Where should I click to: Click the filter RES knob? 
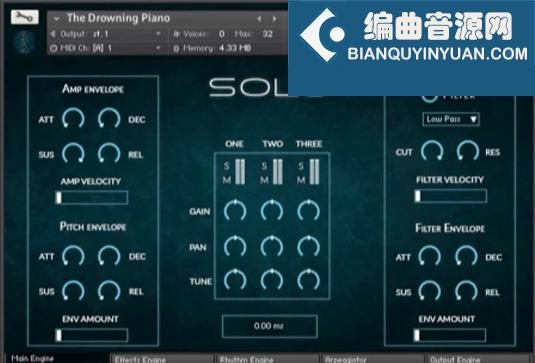click(468, 150)
